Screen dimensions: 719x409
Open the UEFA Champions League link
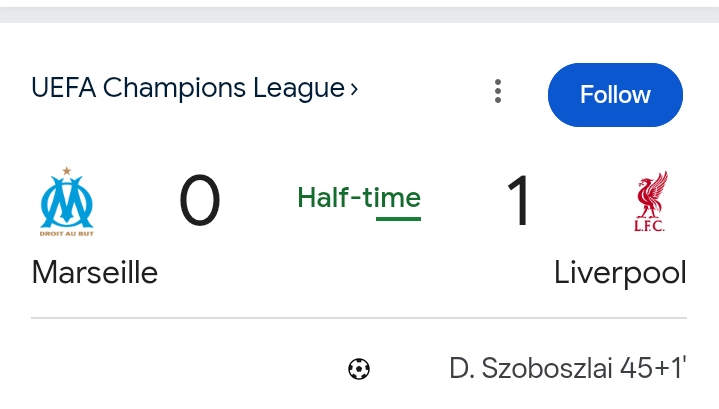click(x=188, y=88)
